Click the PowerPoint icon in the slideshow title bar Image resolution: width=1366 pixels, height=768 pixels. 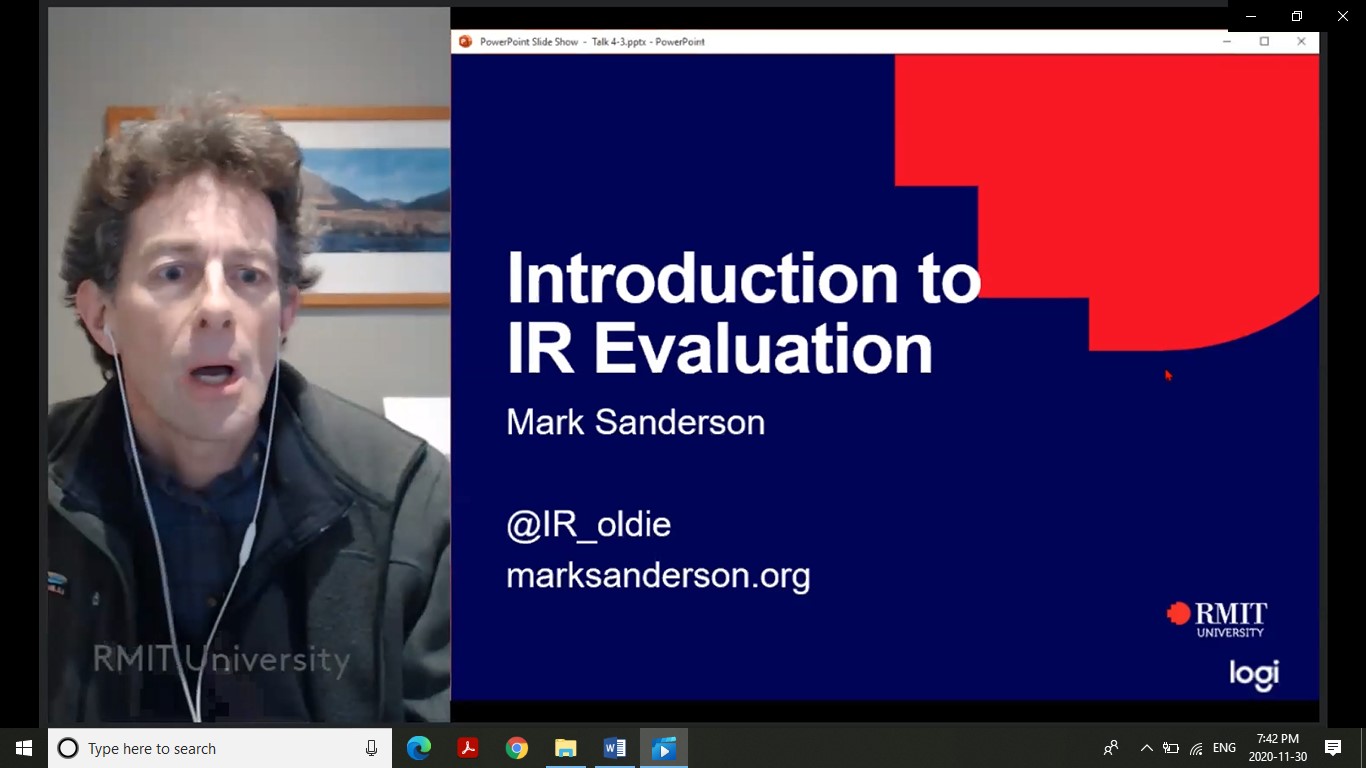click(465, 42)
